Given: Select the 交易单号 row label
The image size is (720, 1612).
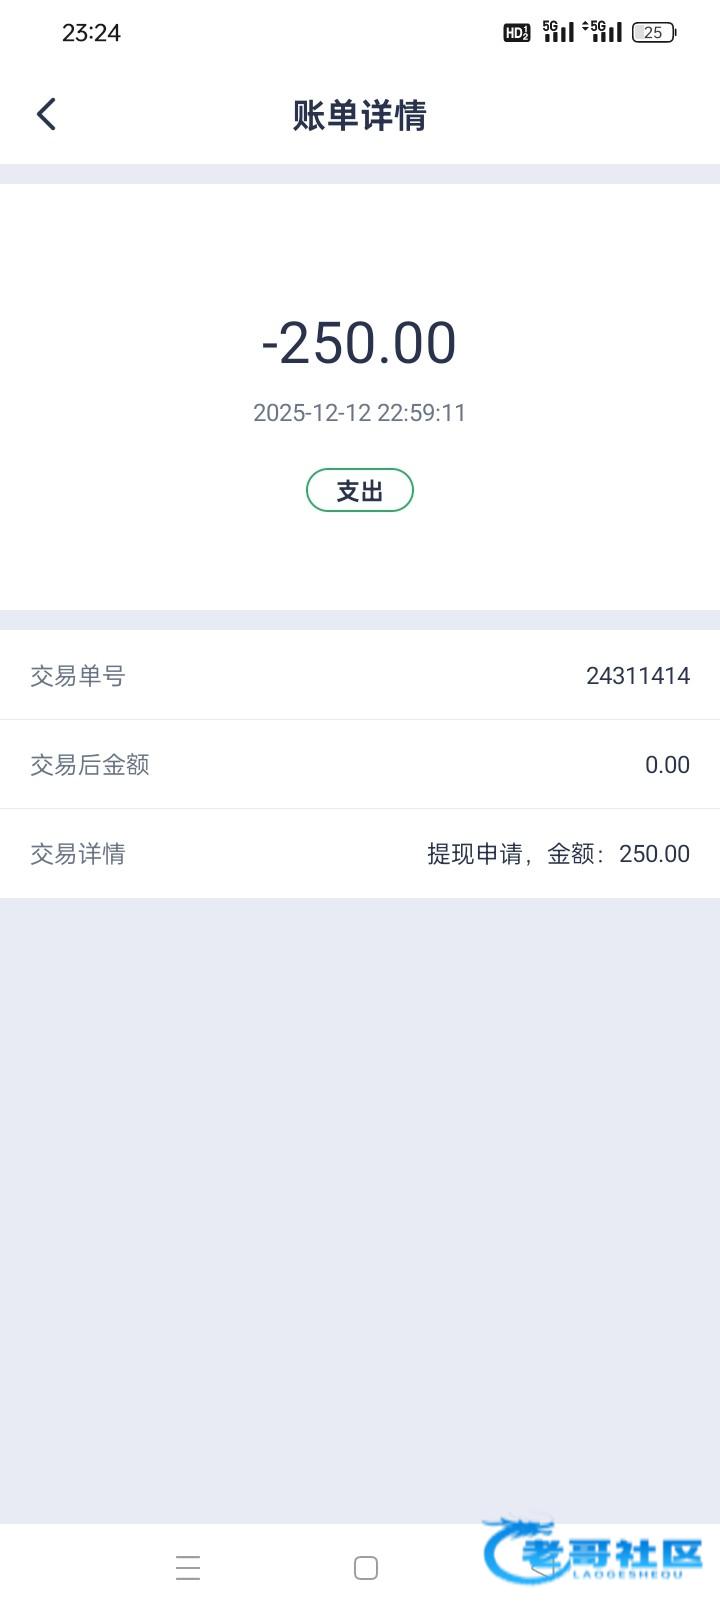Looking at the screenshot, I should coord(78,676).
